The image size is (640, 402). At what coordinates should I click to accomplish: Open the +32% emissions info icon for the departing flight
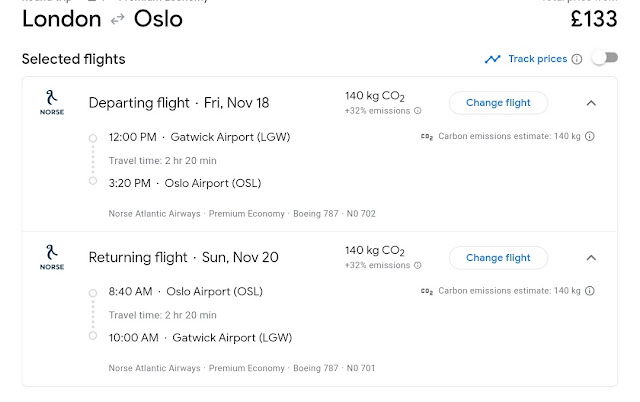coord(418,111)
